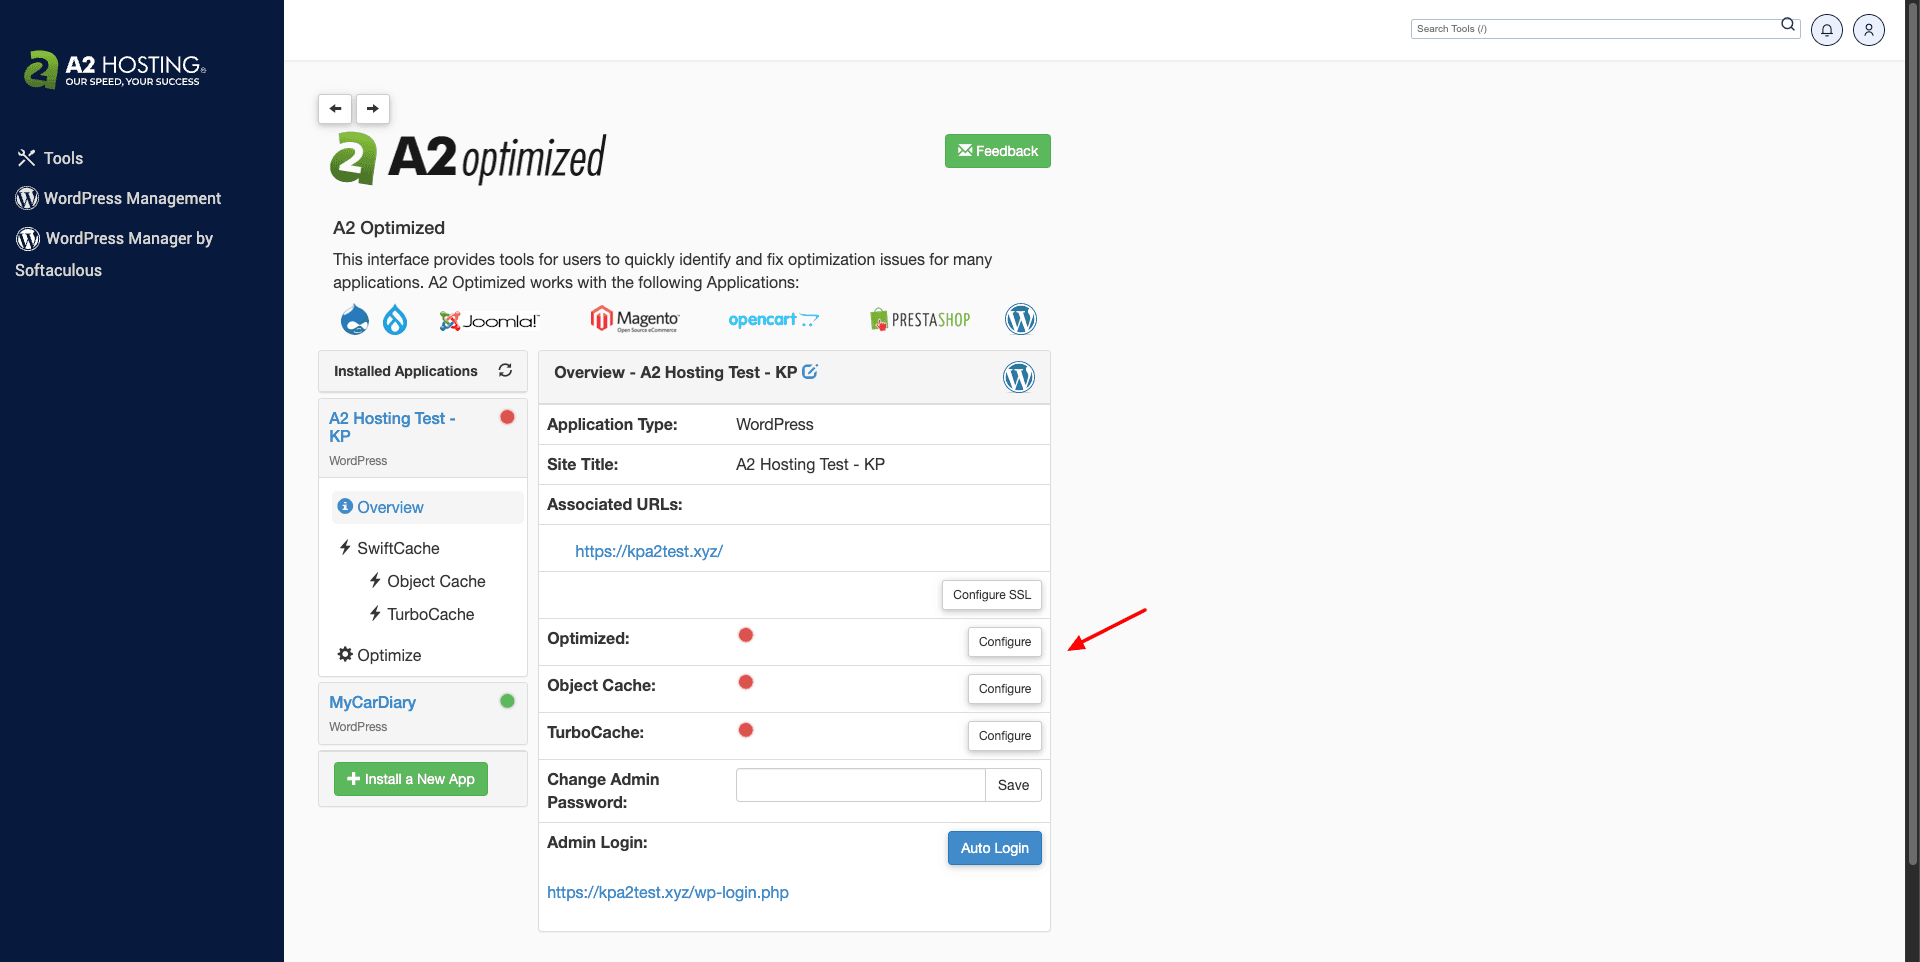Select the A2 Hosting Test - KP application
Image resolution: width=1920 pixels, height=962 pixels.
tap(392, 427)
